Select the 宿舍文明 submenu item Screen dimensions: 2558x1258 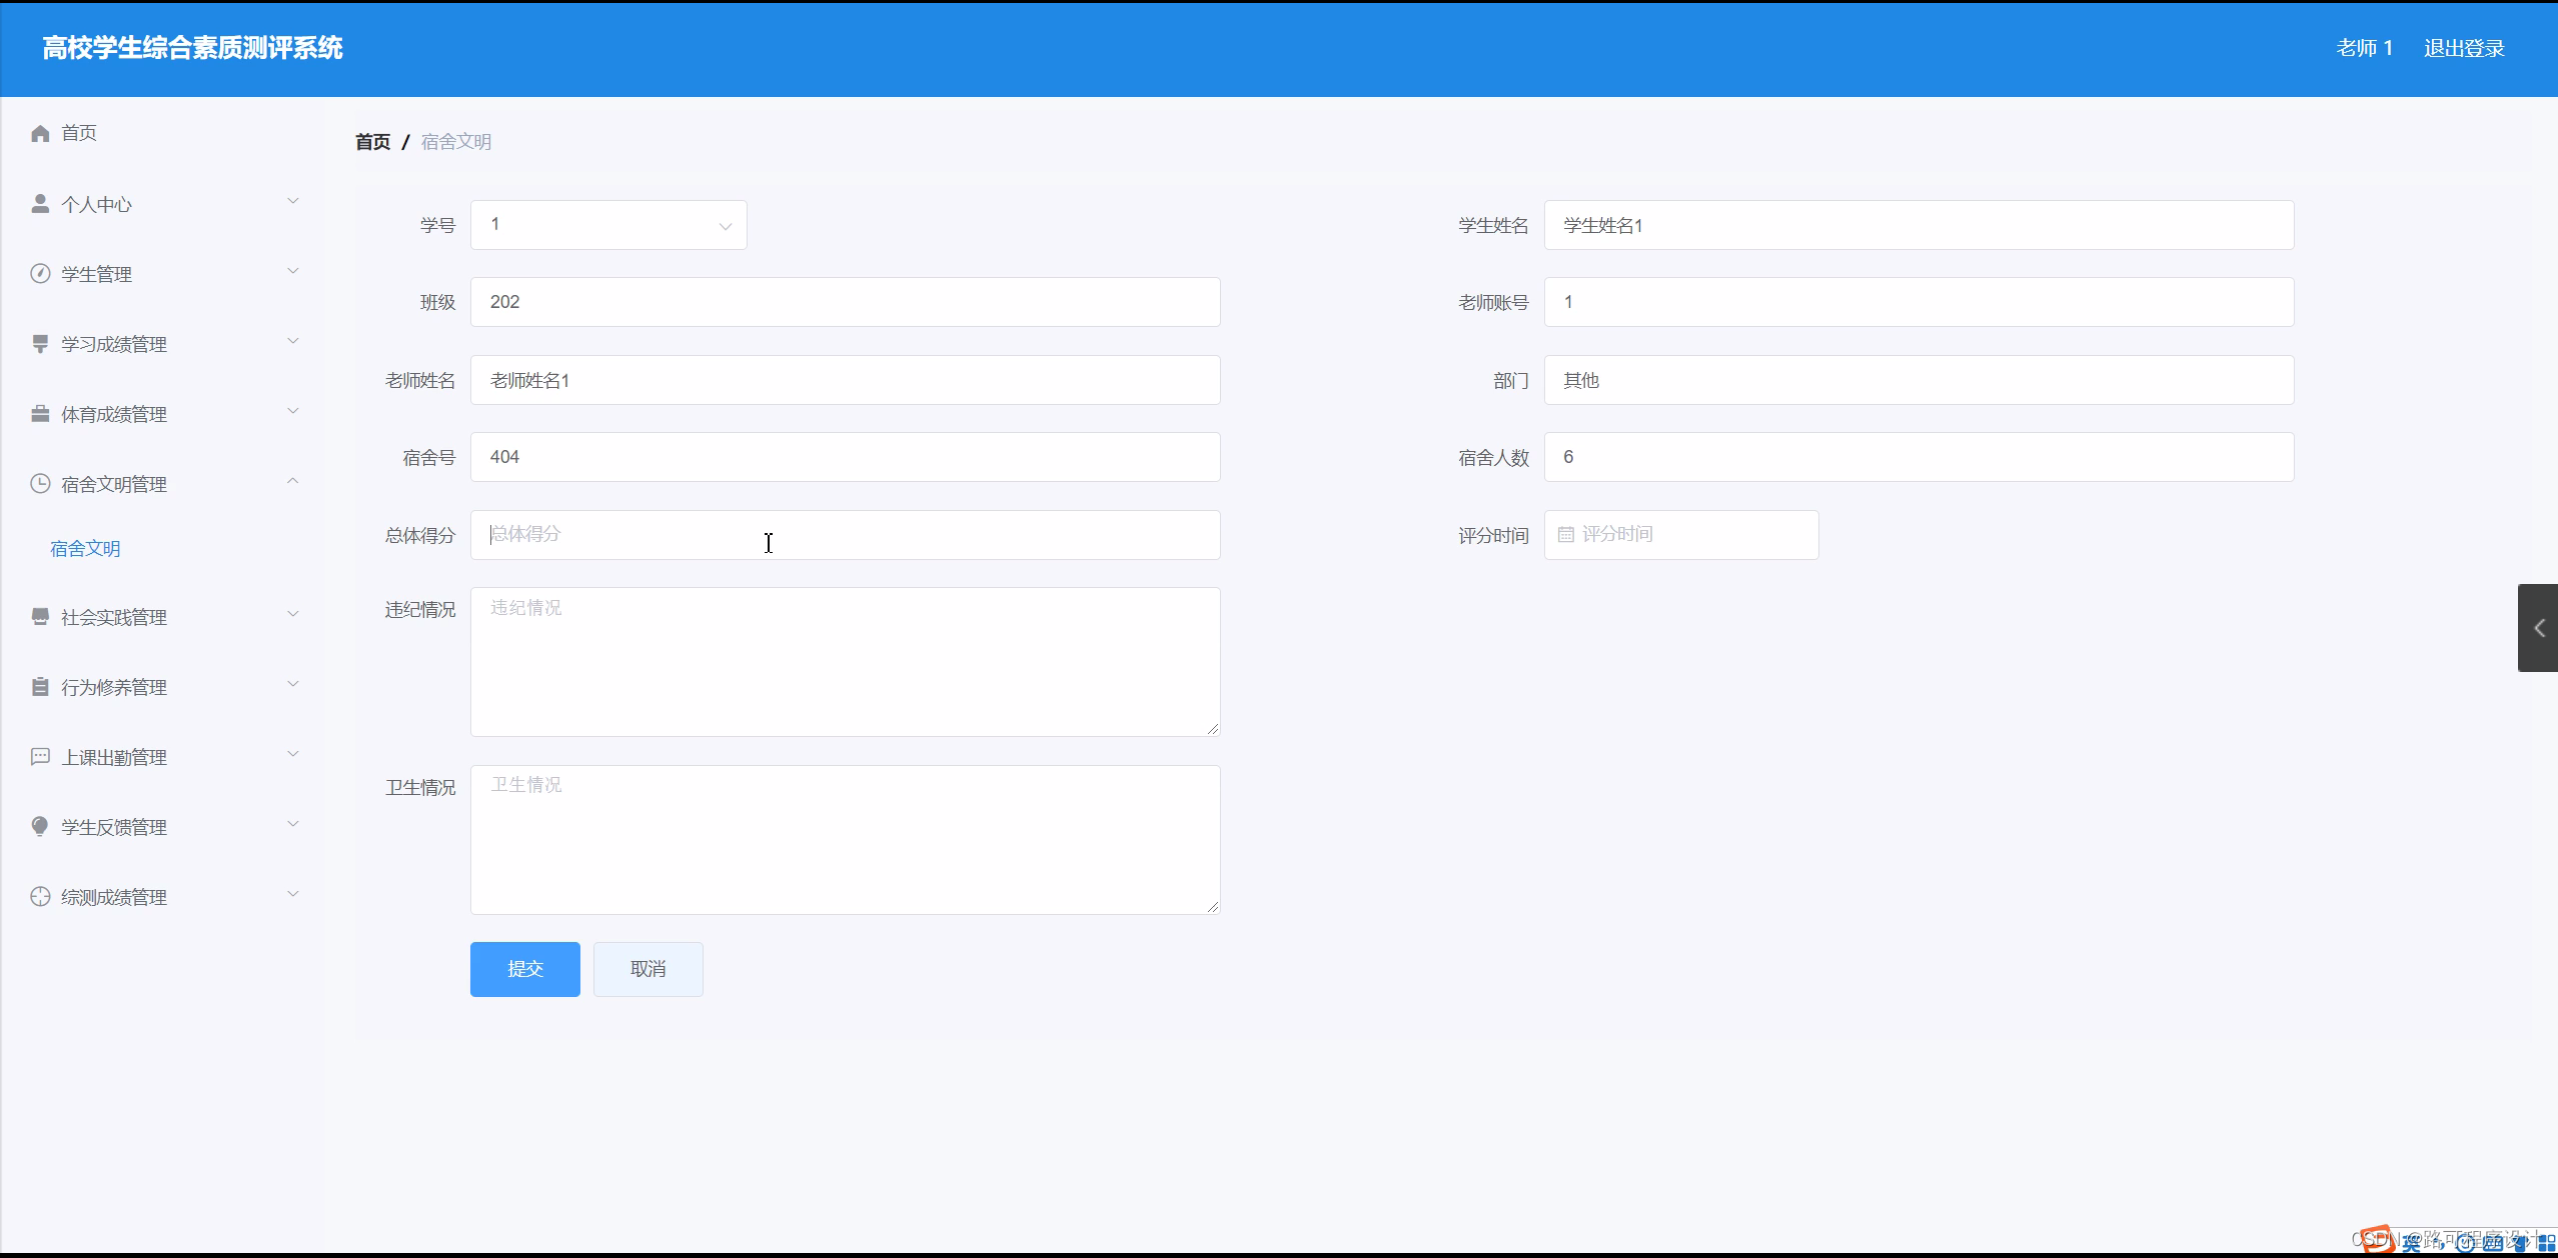[x=85, y=548]
